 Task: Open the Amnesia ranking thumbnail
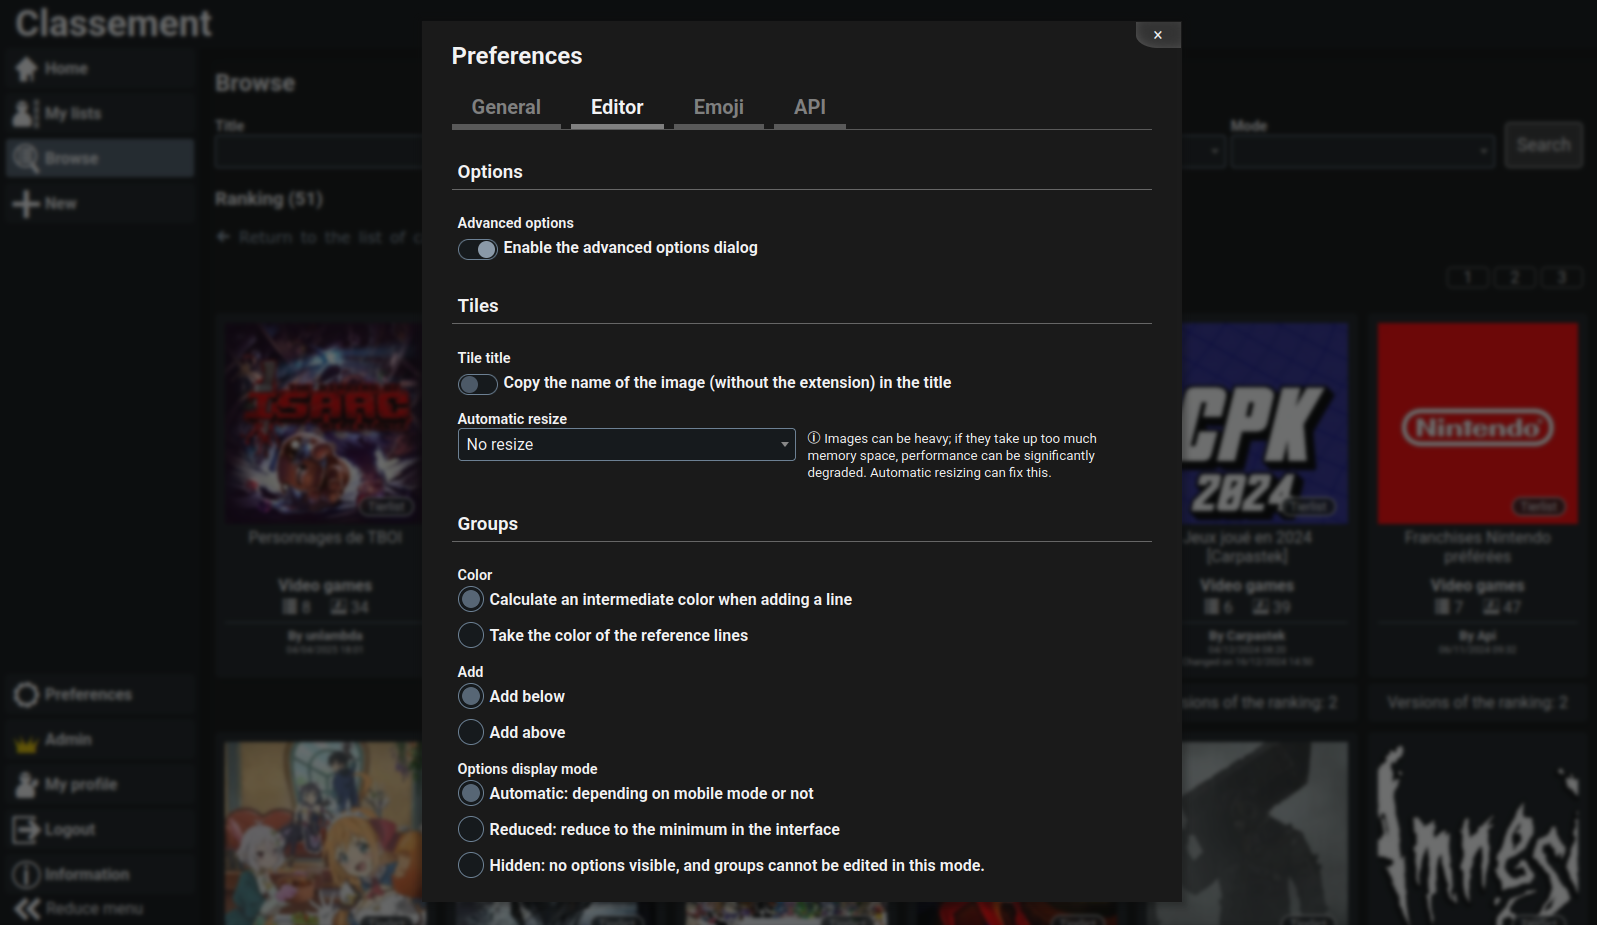pyautogui.click(x=1478, y=833)
